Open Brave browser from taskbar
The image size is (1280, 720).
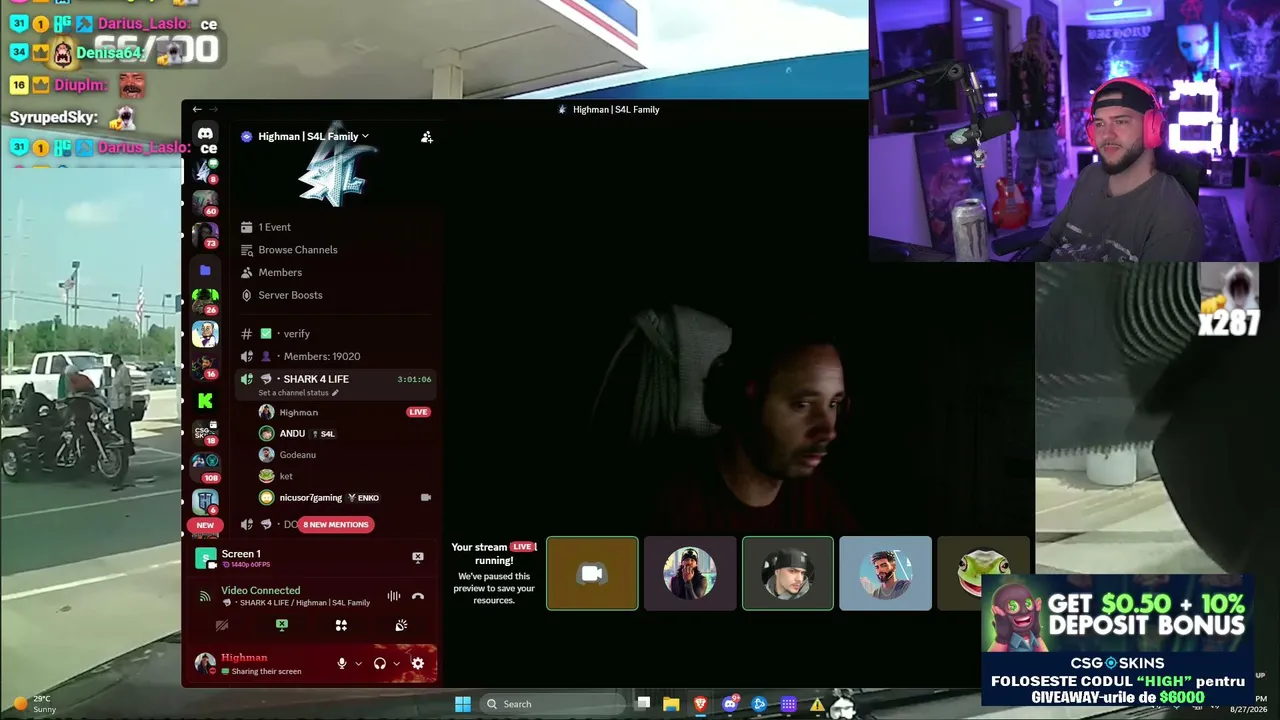click(x=701, y=704)
